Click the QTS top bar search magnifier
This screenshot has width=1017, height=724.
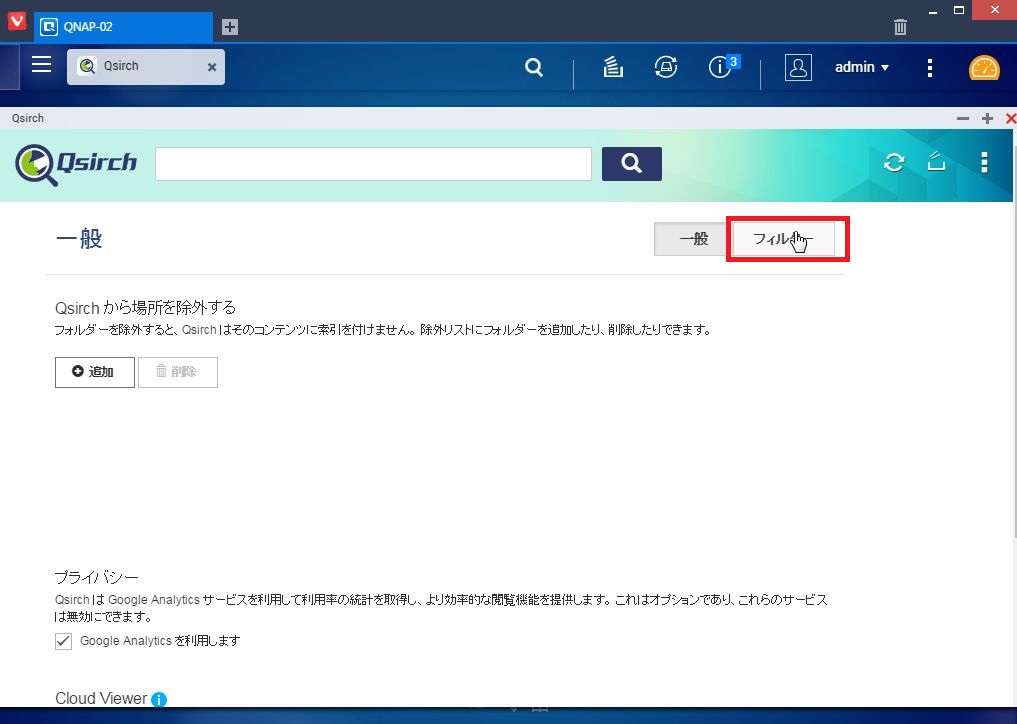point(534,67)
